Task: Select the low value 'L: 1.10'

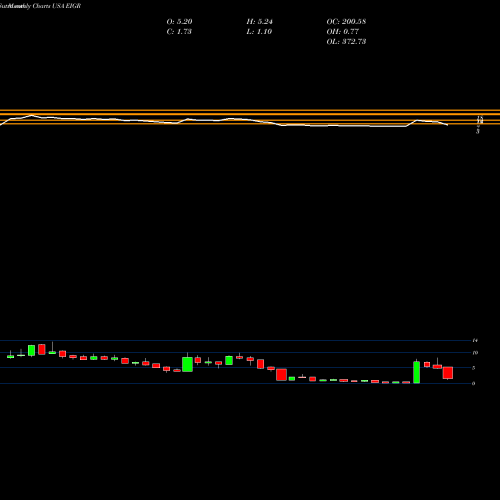Action: click(x=259, y=32)
